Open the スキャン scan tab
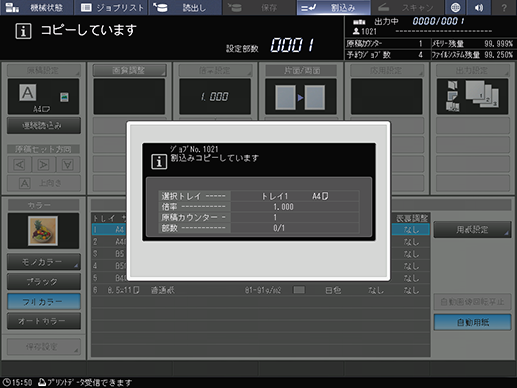 pyautogui.click(x=407, y=7)
